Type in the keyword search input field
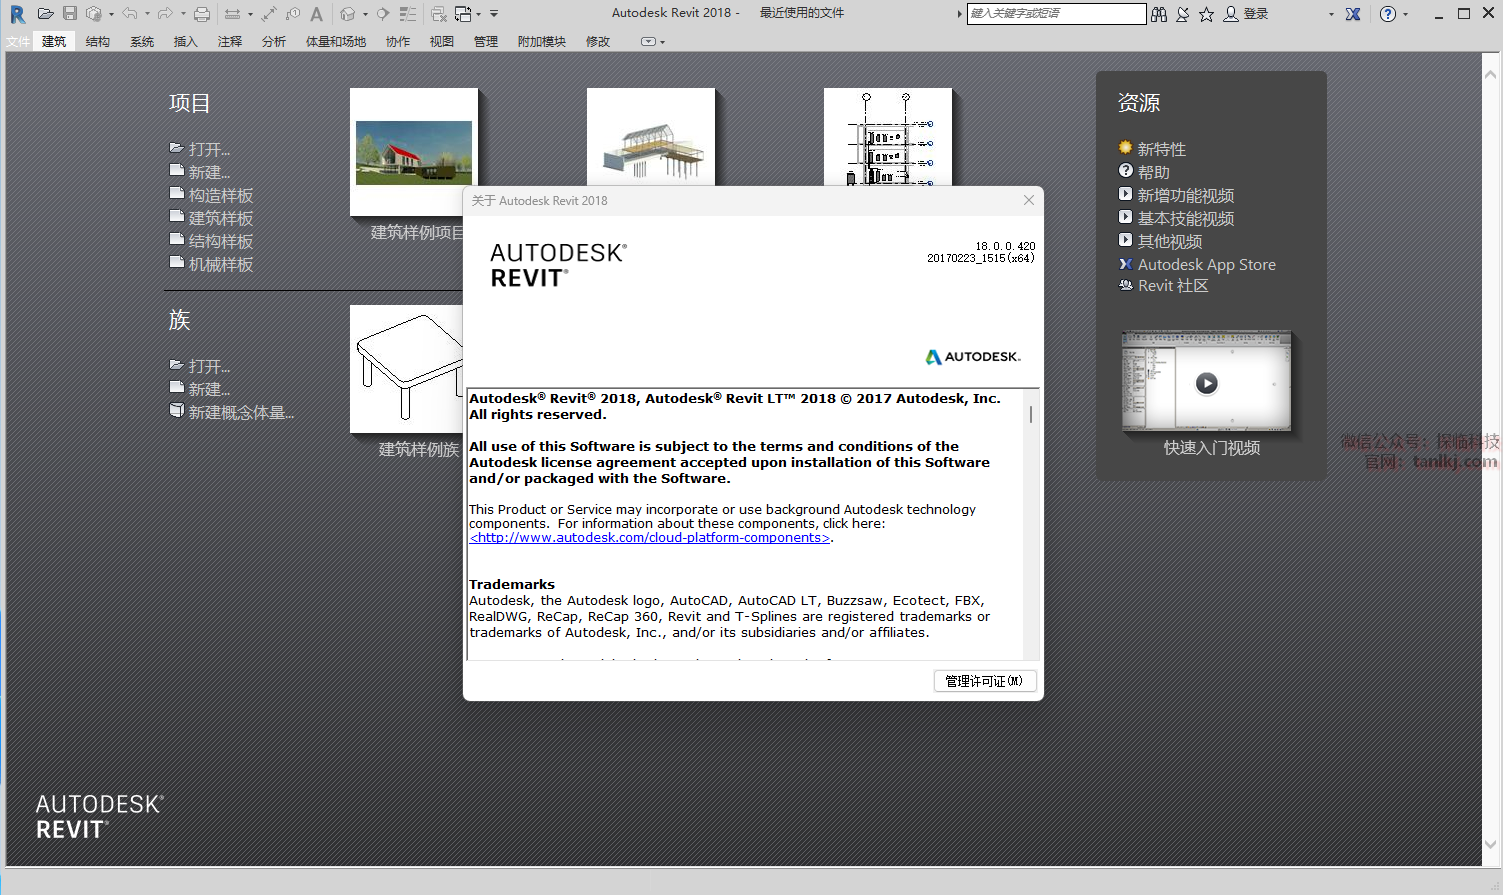Viewport: 1503px width, 895px height. (1055, 14)
